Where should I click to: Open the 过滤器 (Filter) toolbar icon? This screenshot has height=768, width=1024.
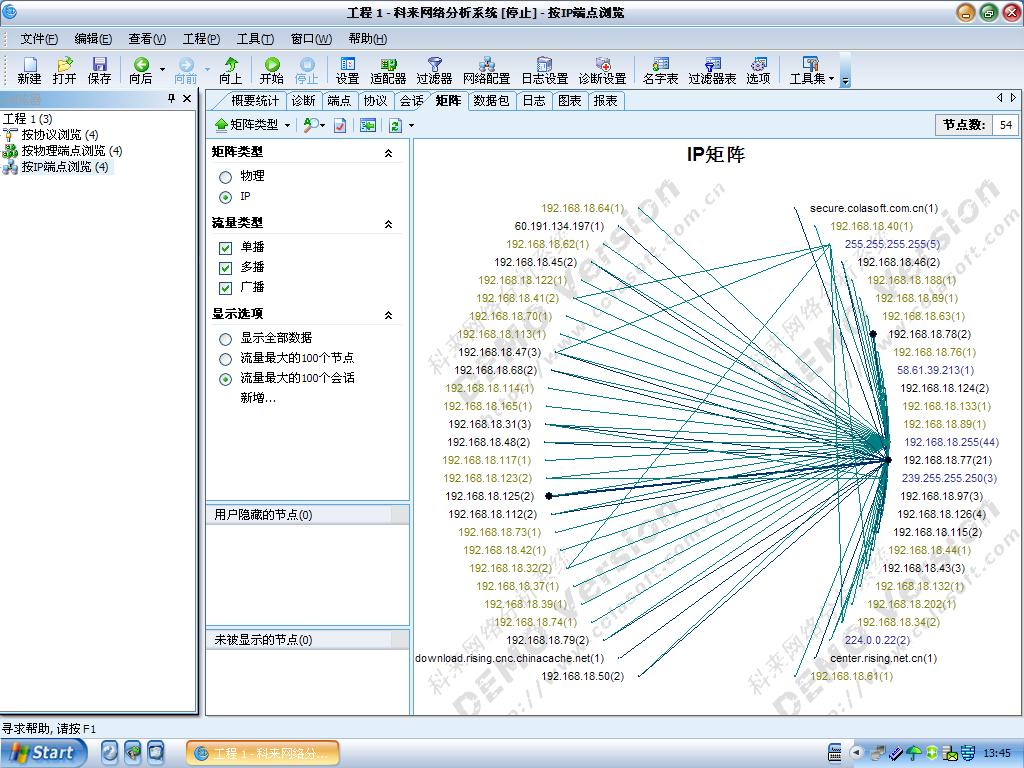pyautogui.click(x=434, y=70)
